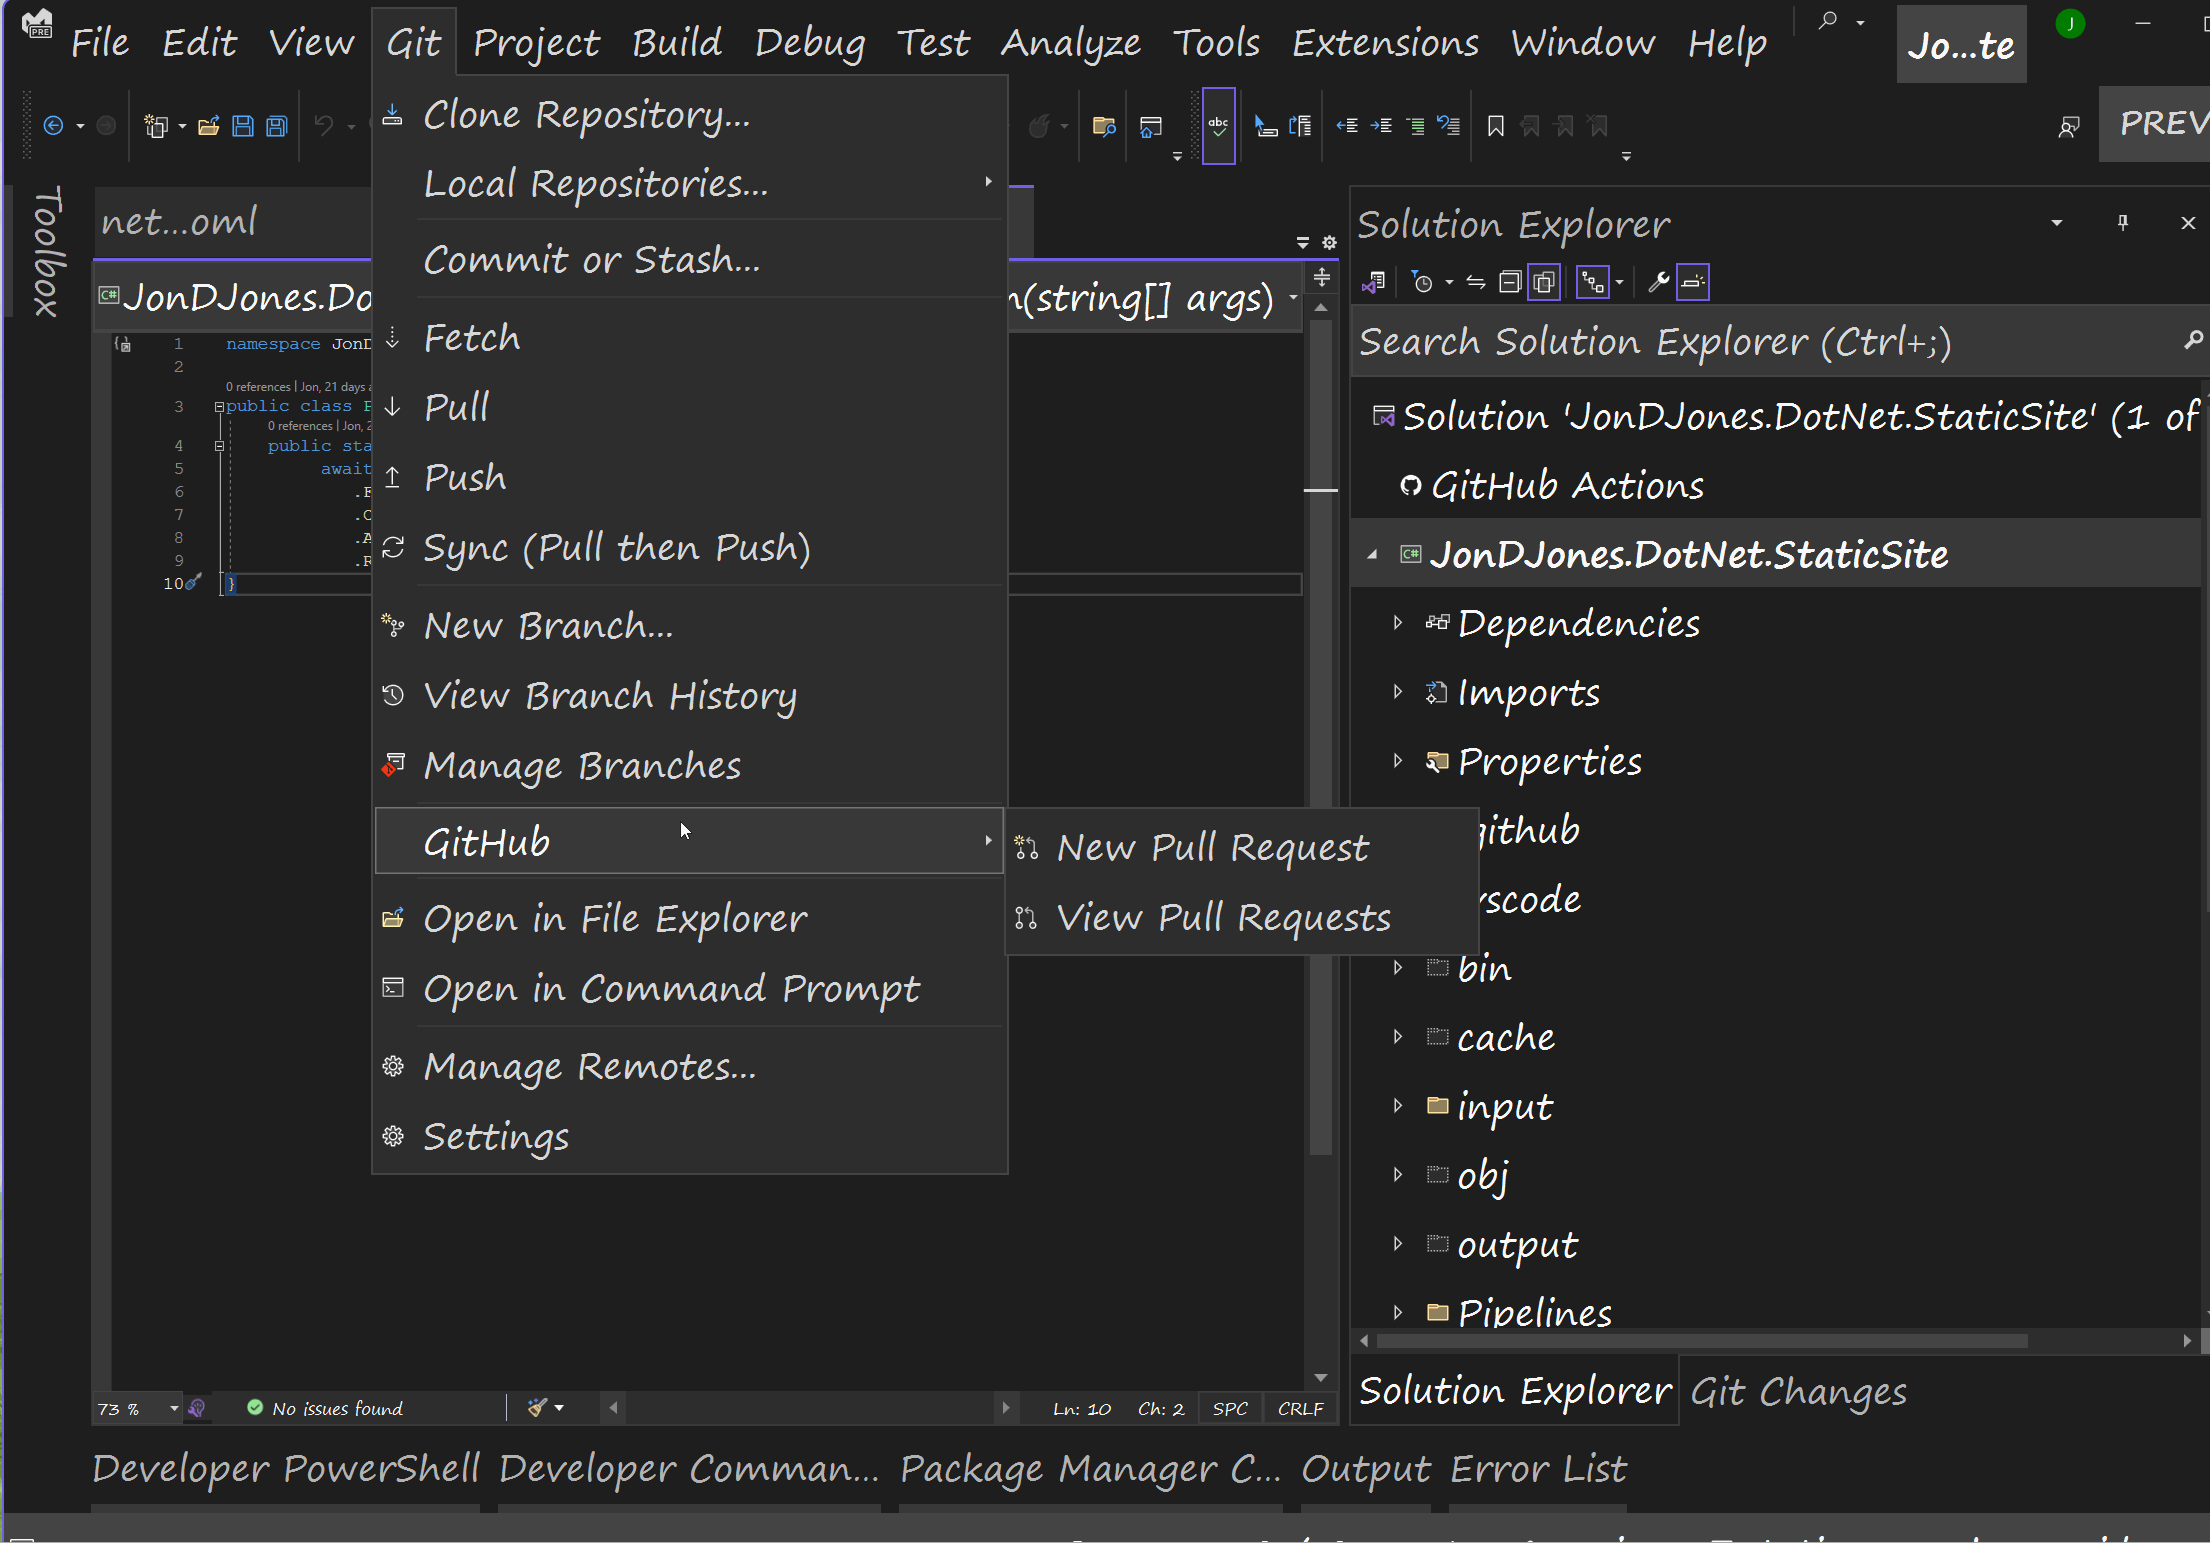Choose Clone Repository from Git menu
The height and width of the screenshot is (1543, 2210).
690,115
